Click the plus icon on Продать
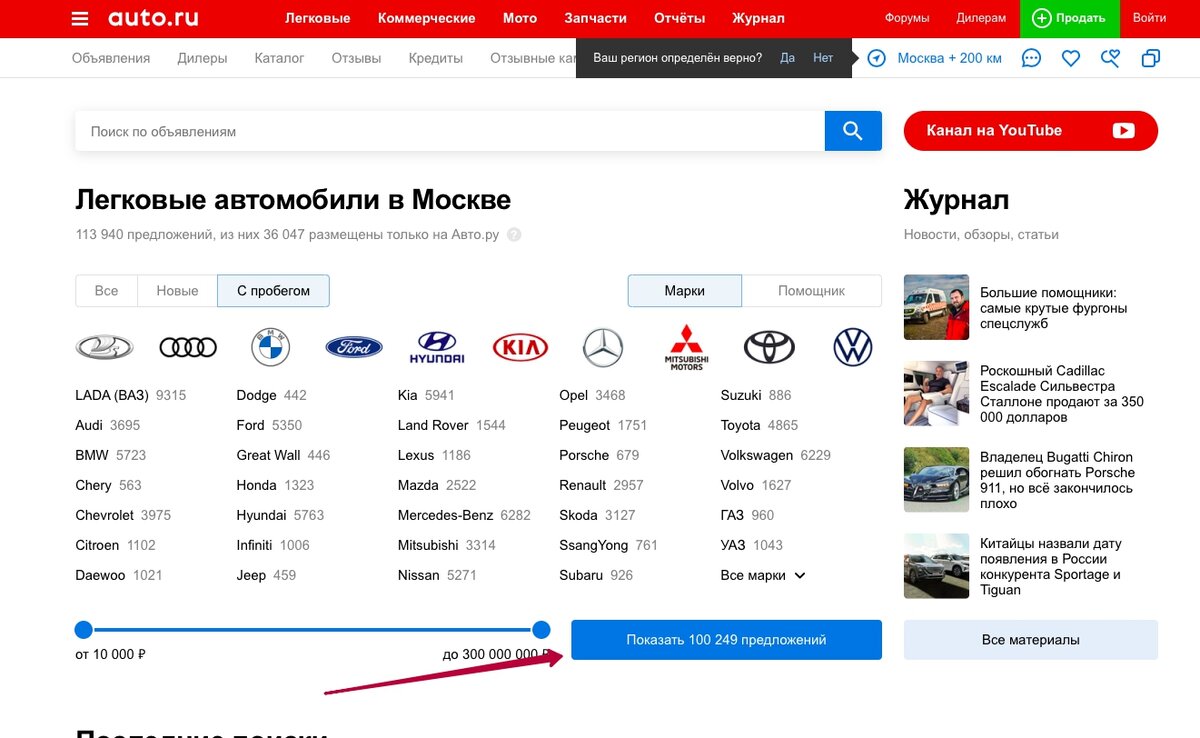Image resolution: width=1200 pixels, height=738 pixels. pyautogui.click(x=1042, y=18)
